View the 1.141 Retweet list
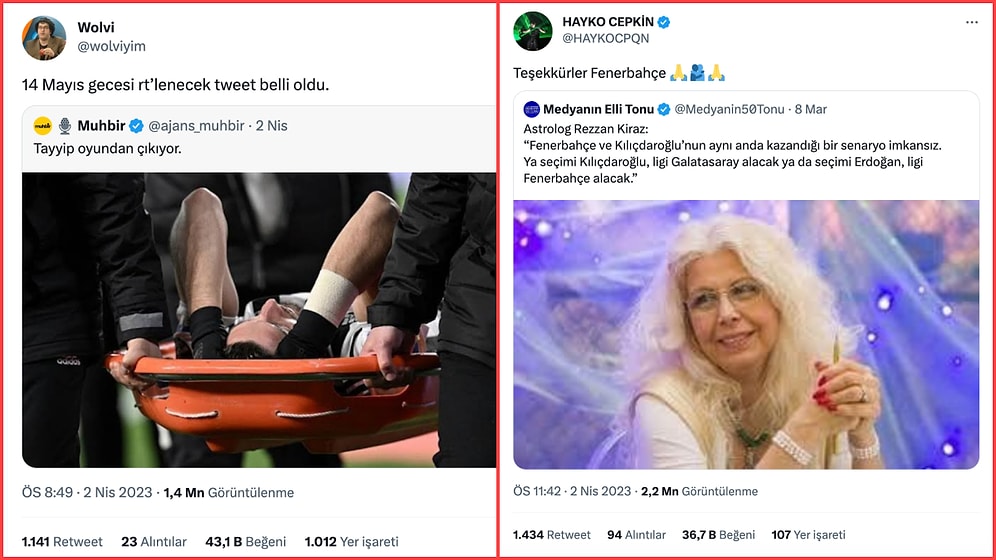 click(x=62, y=542)
